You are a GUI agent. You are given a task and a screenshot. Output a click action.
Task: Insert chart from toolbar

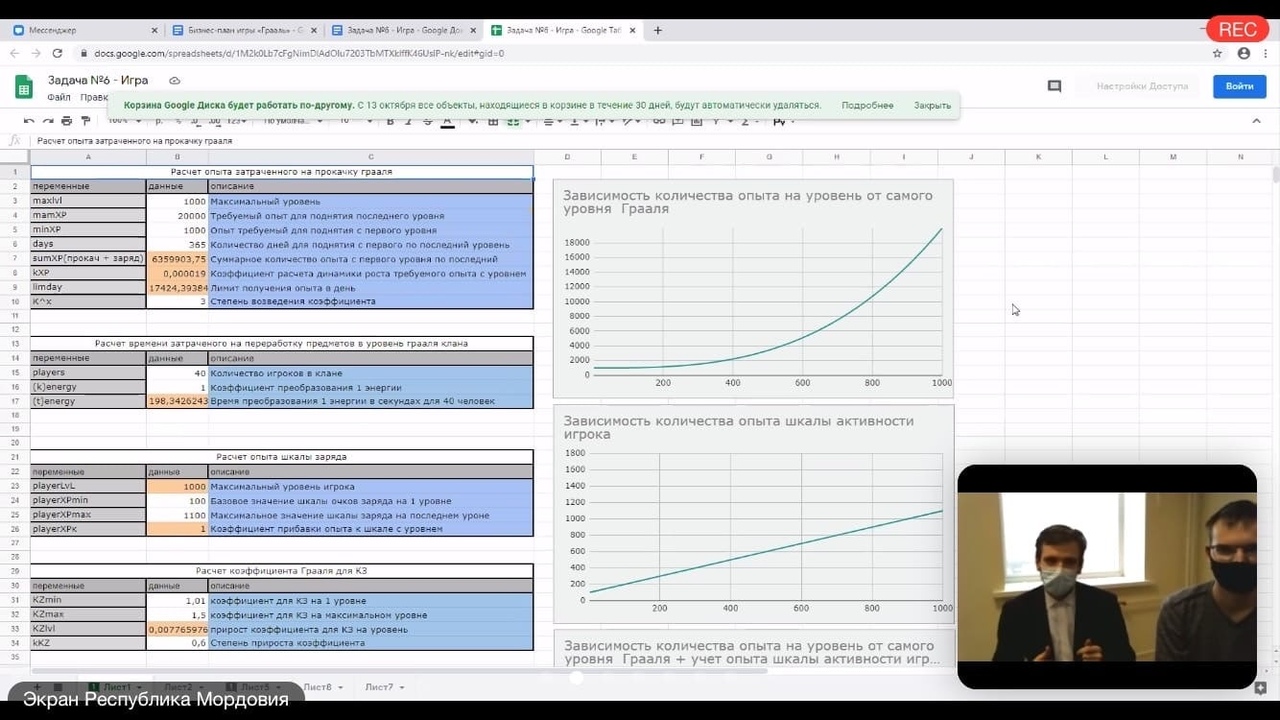click(x=696, y=121)
